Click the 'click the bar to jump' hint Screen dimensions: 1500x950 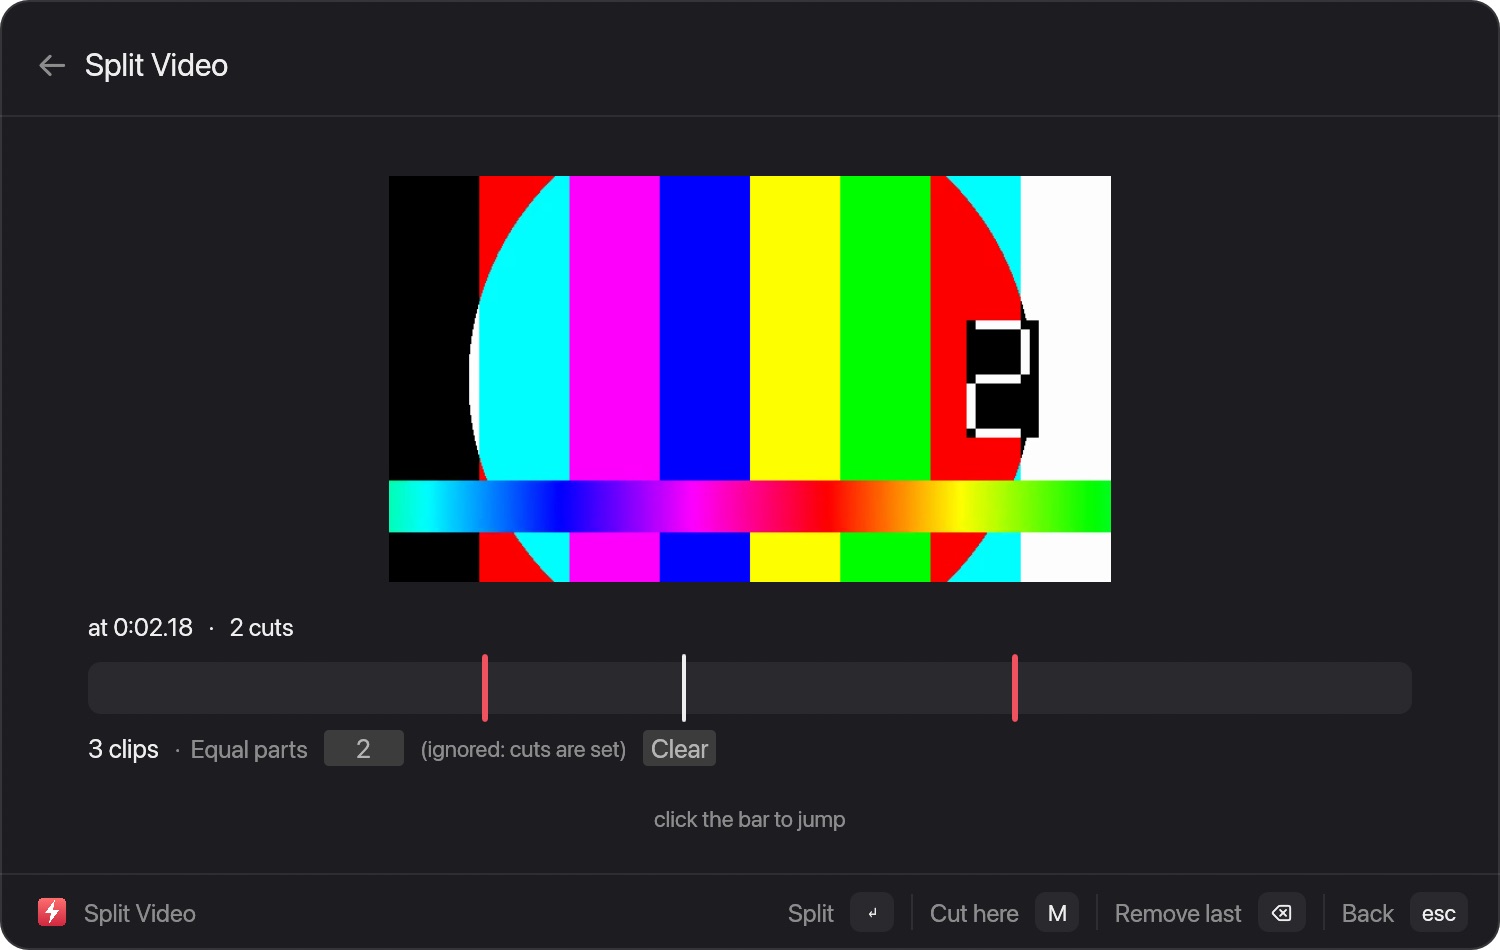750,820
